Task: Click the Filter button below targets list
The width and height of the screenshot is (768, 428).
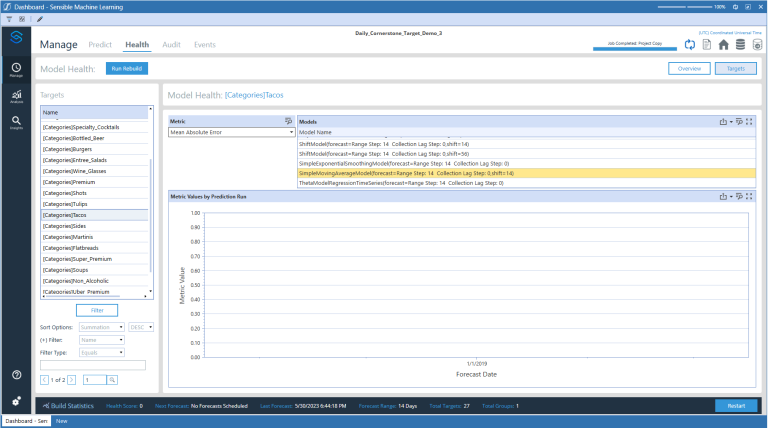Action: [x=97, y=310]
